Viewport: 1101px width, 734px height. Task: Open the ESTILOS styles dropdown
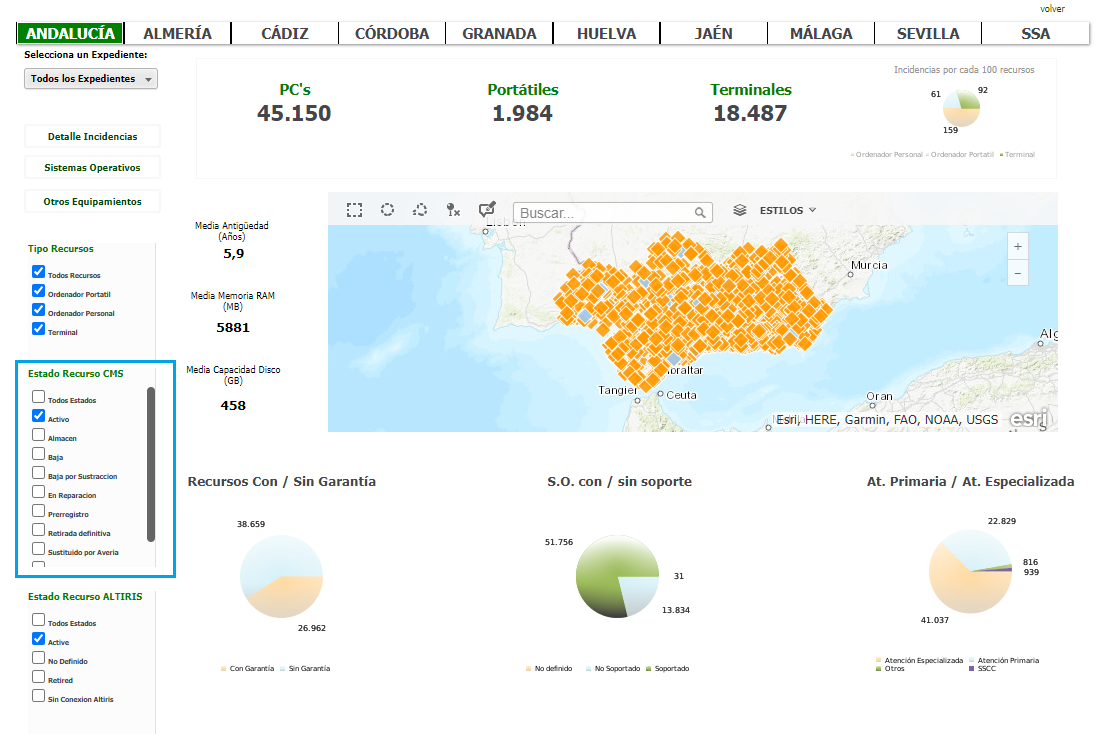pyautogui.click(x=788, y=210)
